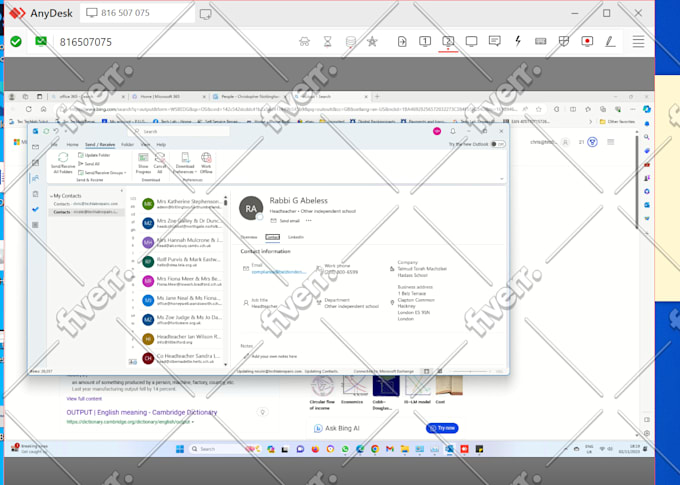Select contact Rolf Purvis & Mark Eastw...
Viewport: 680px width, 485px height.
(182, 262)
